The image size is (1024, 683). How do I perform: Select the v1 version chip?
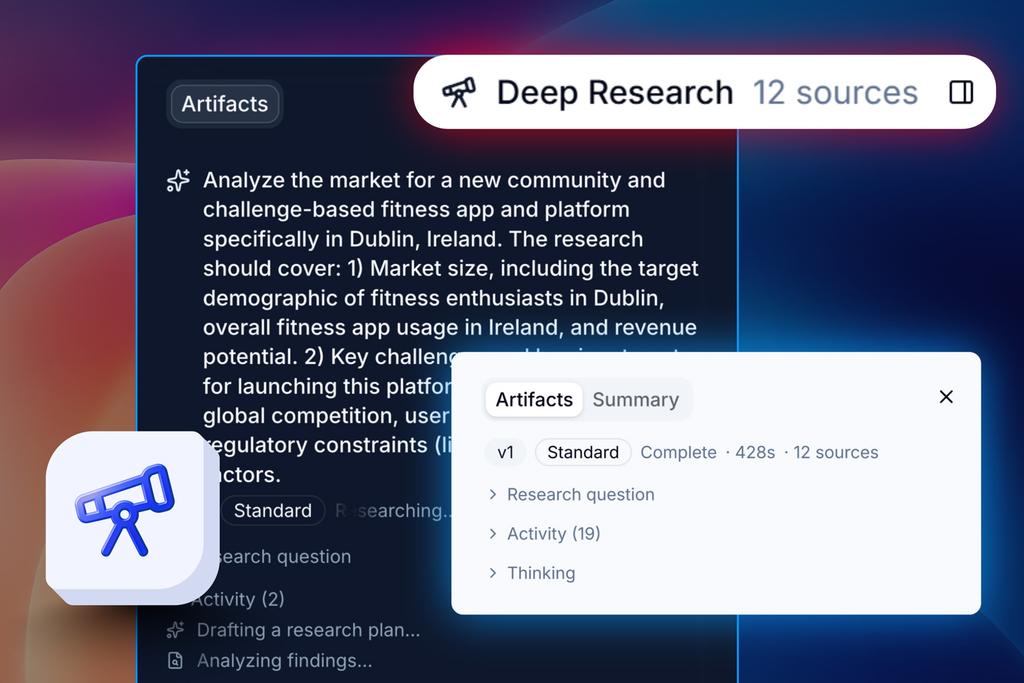(x=505, y=453)
